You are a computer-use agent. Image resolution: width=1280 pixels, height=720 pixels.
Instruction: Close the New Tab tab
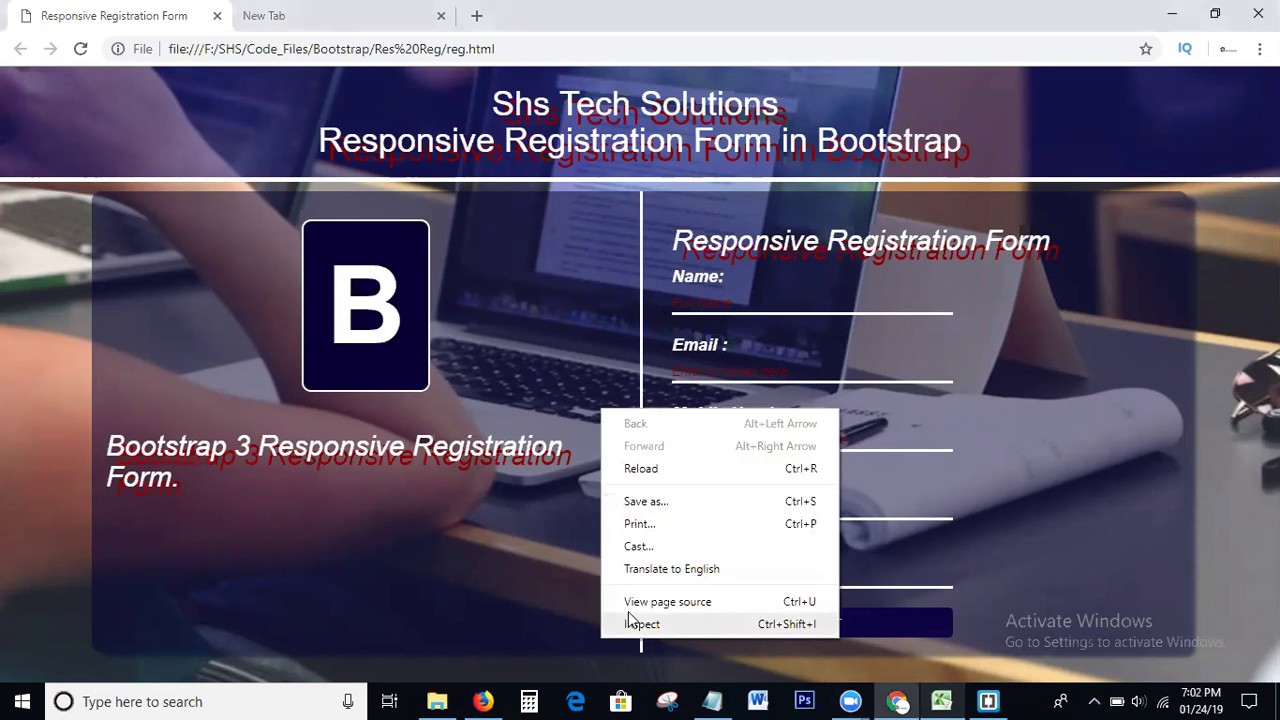(x=441, y=16)
